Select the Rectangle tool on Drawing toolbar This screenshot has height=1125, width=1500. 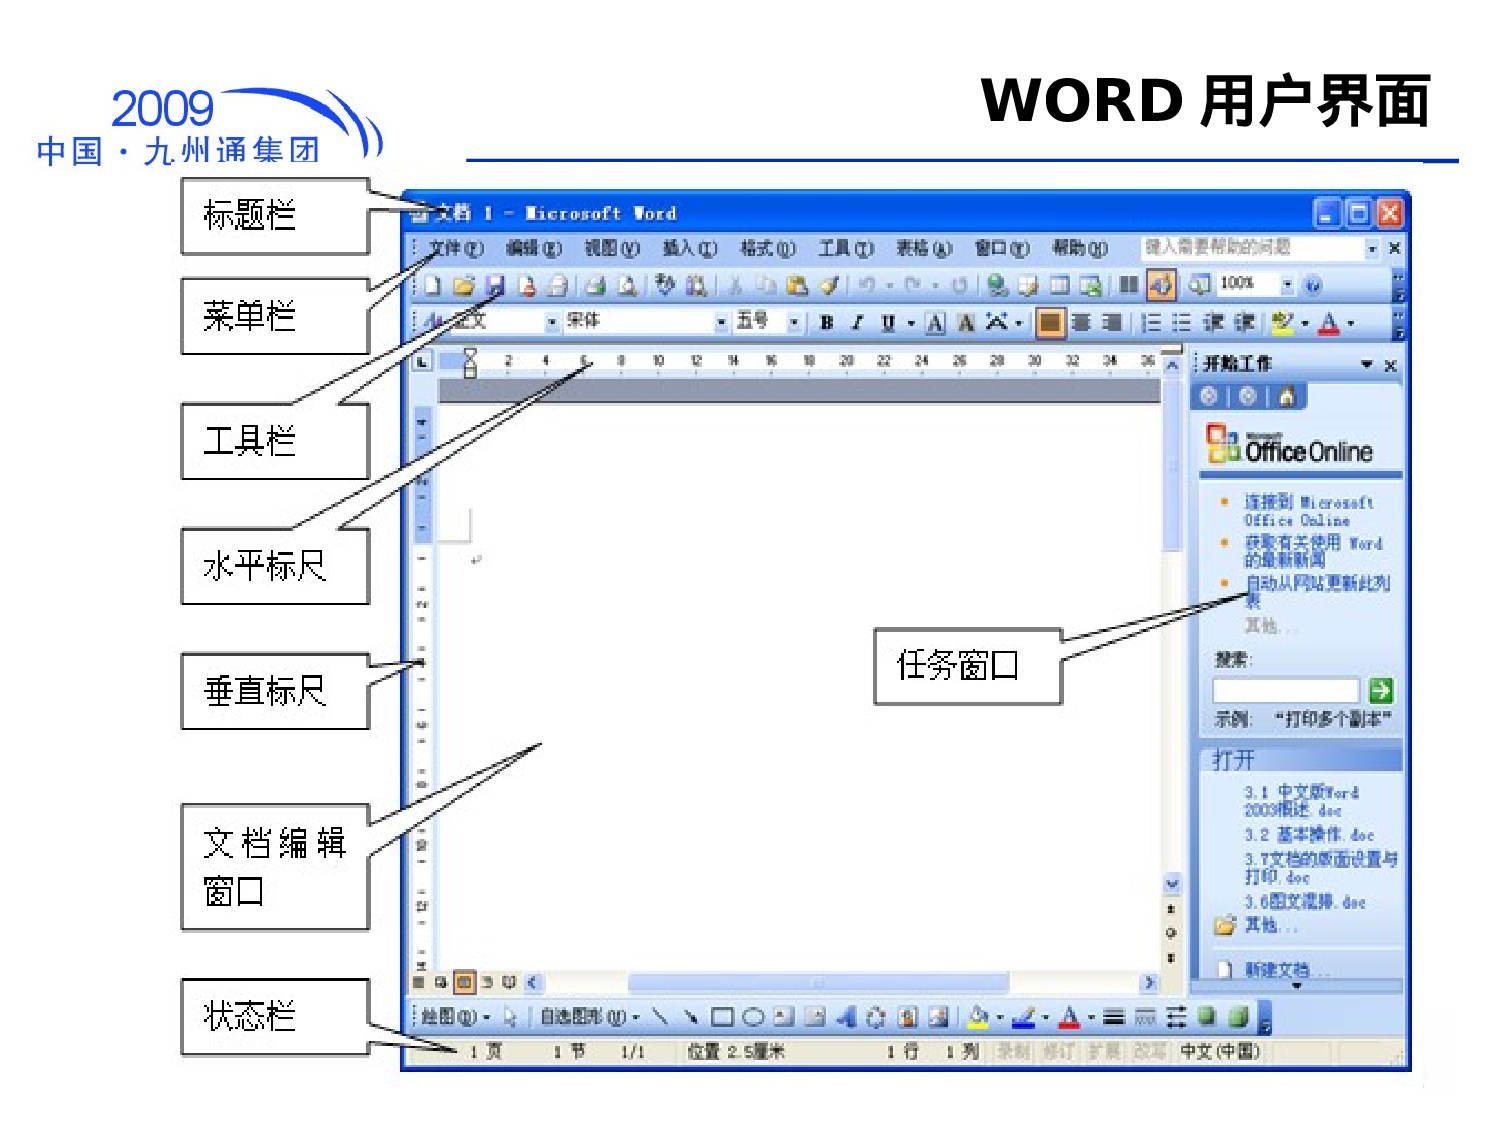click(x=722, y=1017)
